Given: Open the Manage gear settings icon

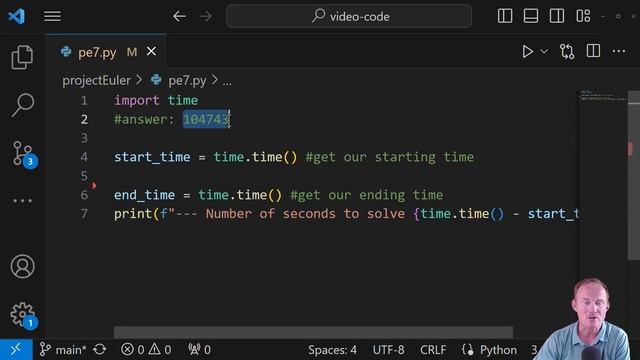Looking at the screenshot, I should click(x=23, y=315).
